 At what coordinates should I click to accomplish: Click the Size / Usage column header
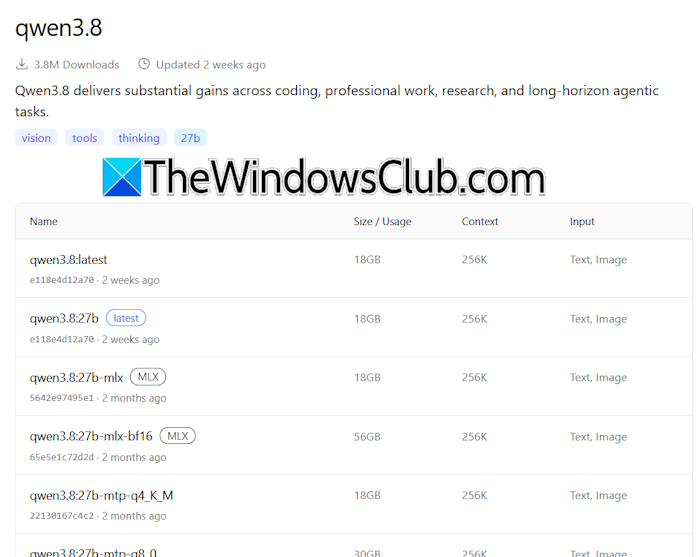383,221
